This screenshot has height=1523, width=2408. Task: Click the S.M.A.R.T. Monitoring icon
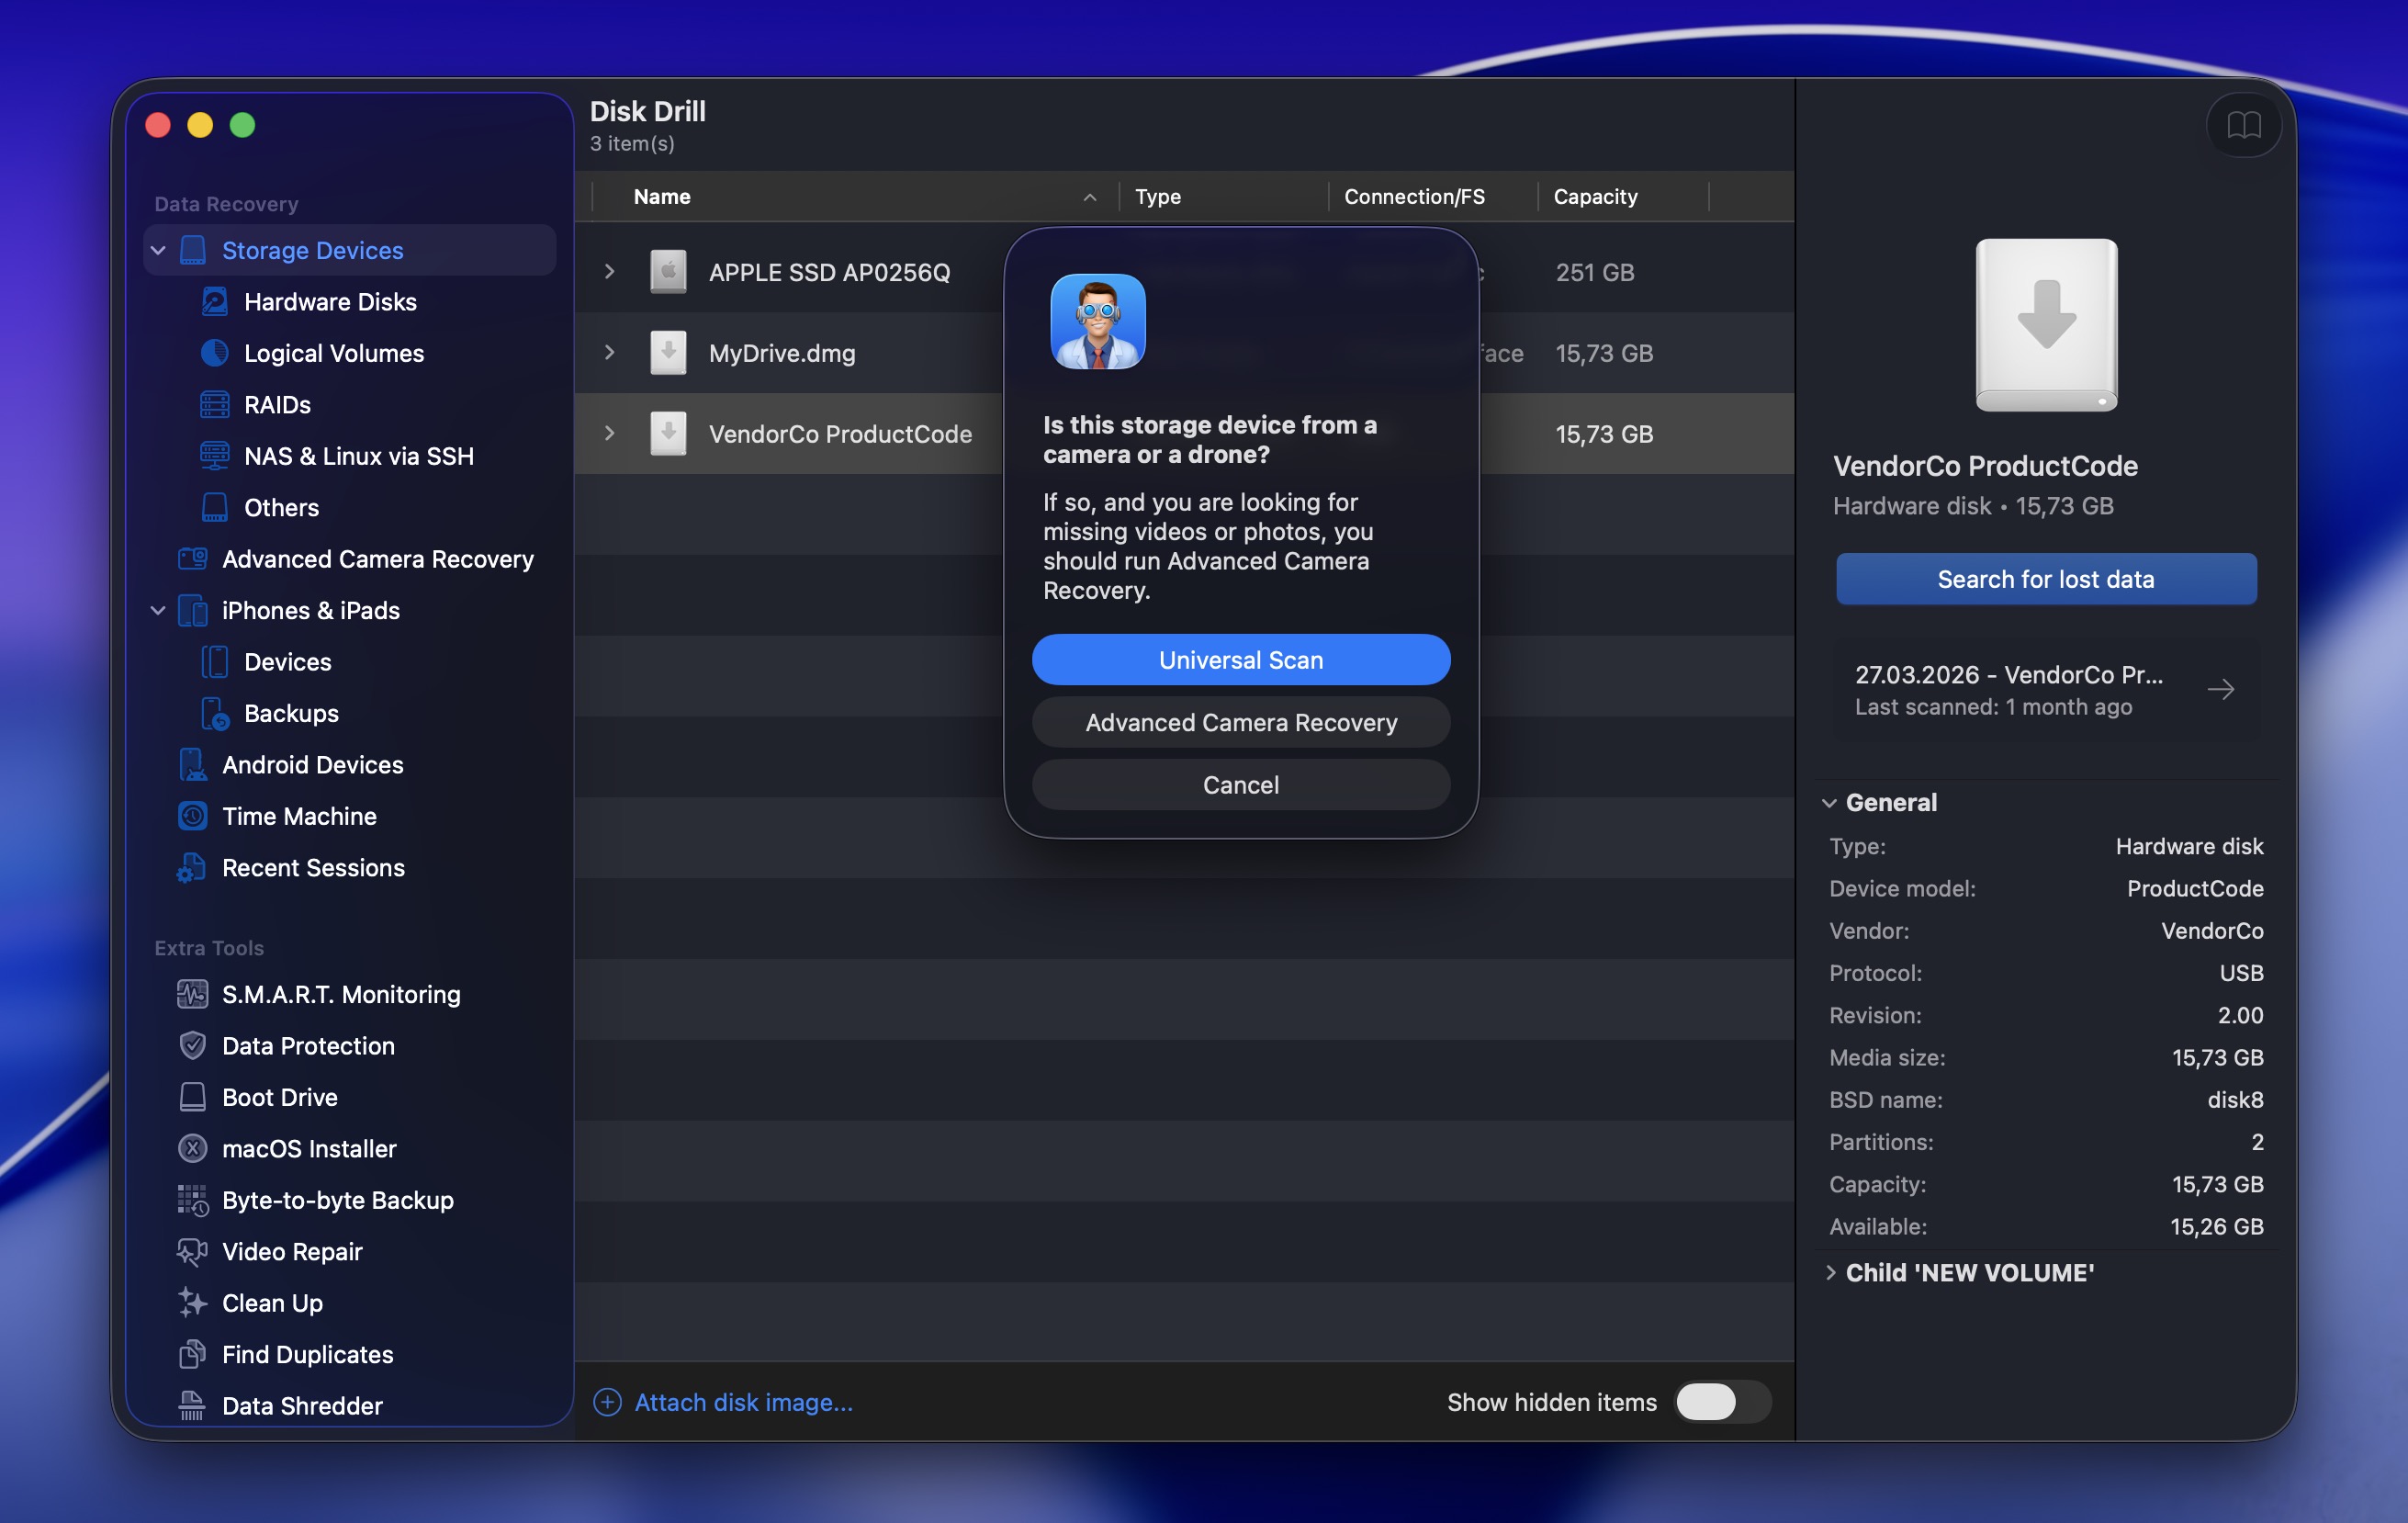point(192,994)
